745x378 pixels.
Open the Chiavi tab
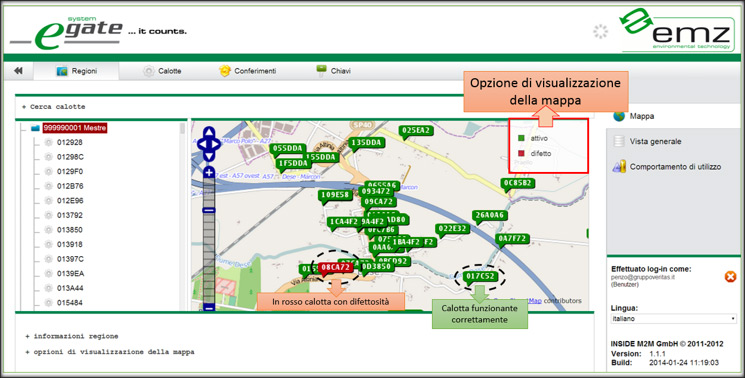[x=334, y=71]
